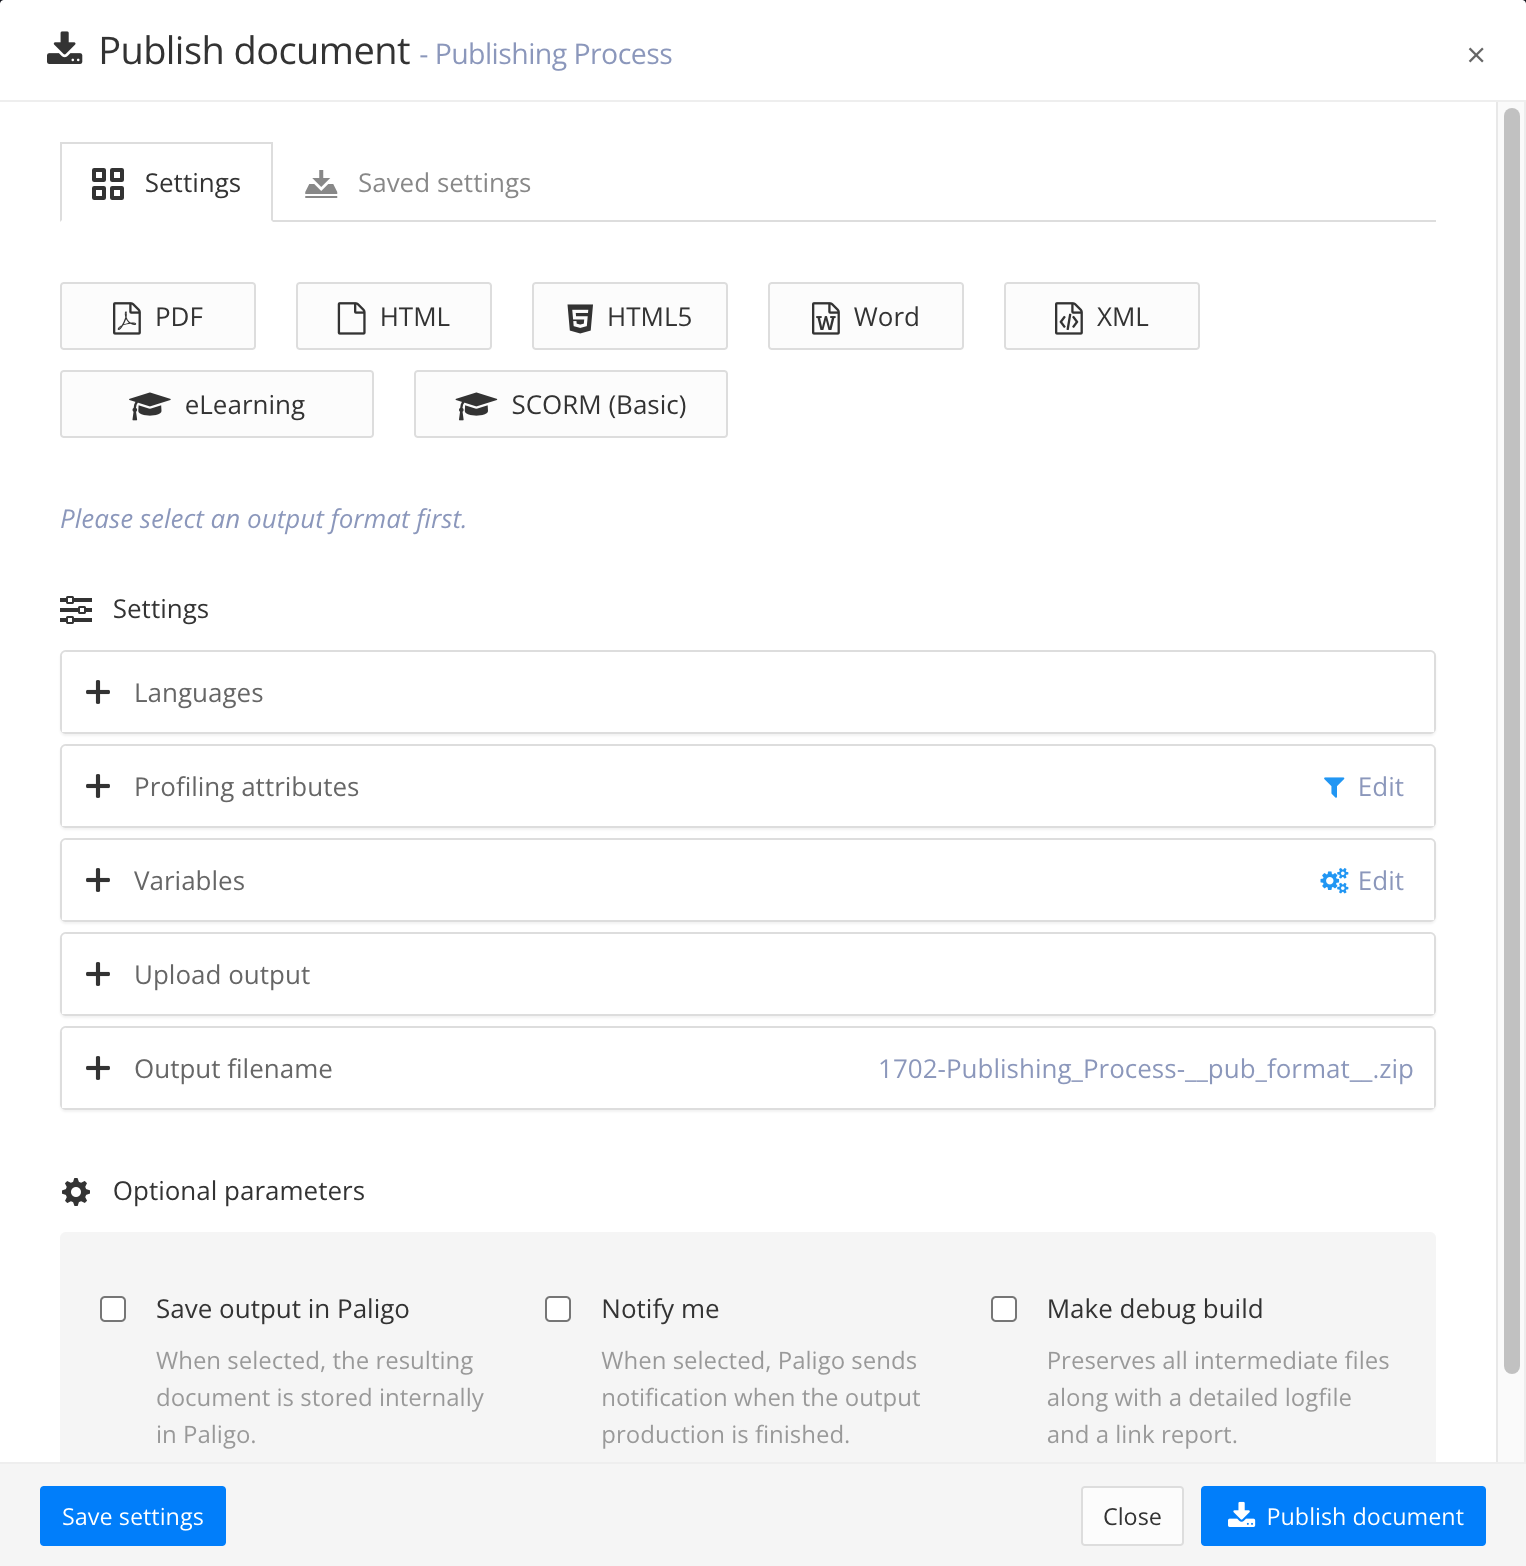Screen dimensions: 1526x1566
Task: Select the HTML5 output format icon
Action: pos(578,316)
